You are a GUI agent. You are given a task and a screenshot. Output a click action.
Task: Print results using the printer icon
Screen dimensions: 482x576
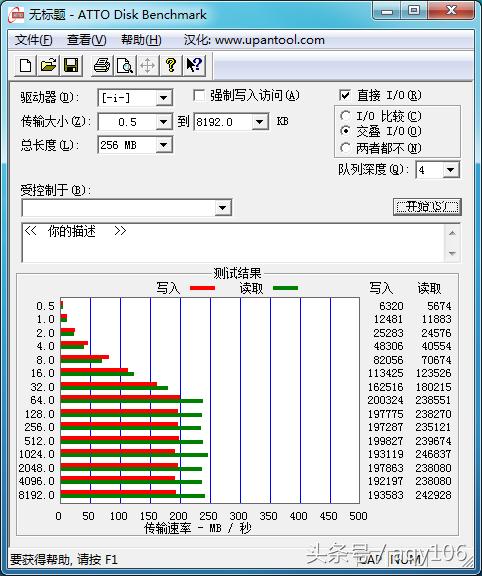click(102, 66)
